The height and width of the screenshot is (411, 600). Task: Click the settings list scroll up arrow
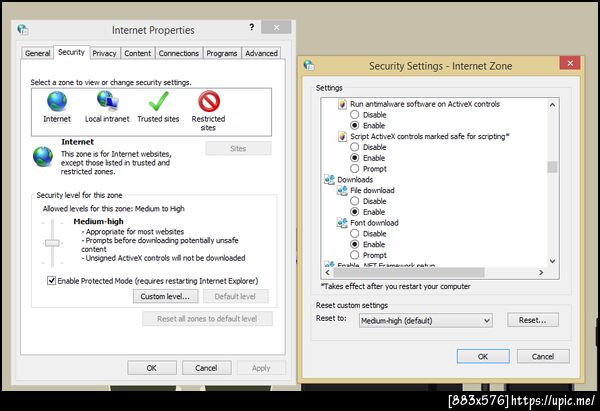coord(552,104)
